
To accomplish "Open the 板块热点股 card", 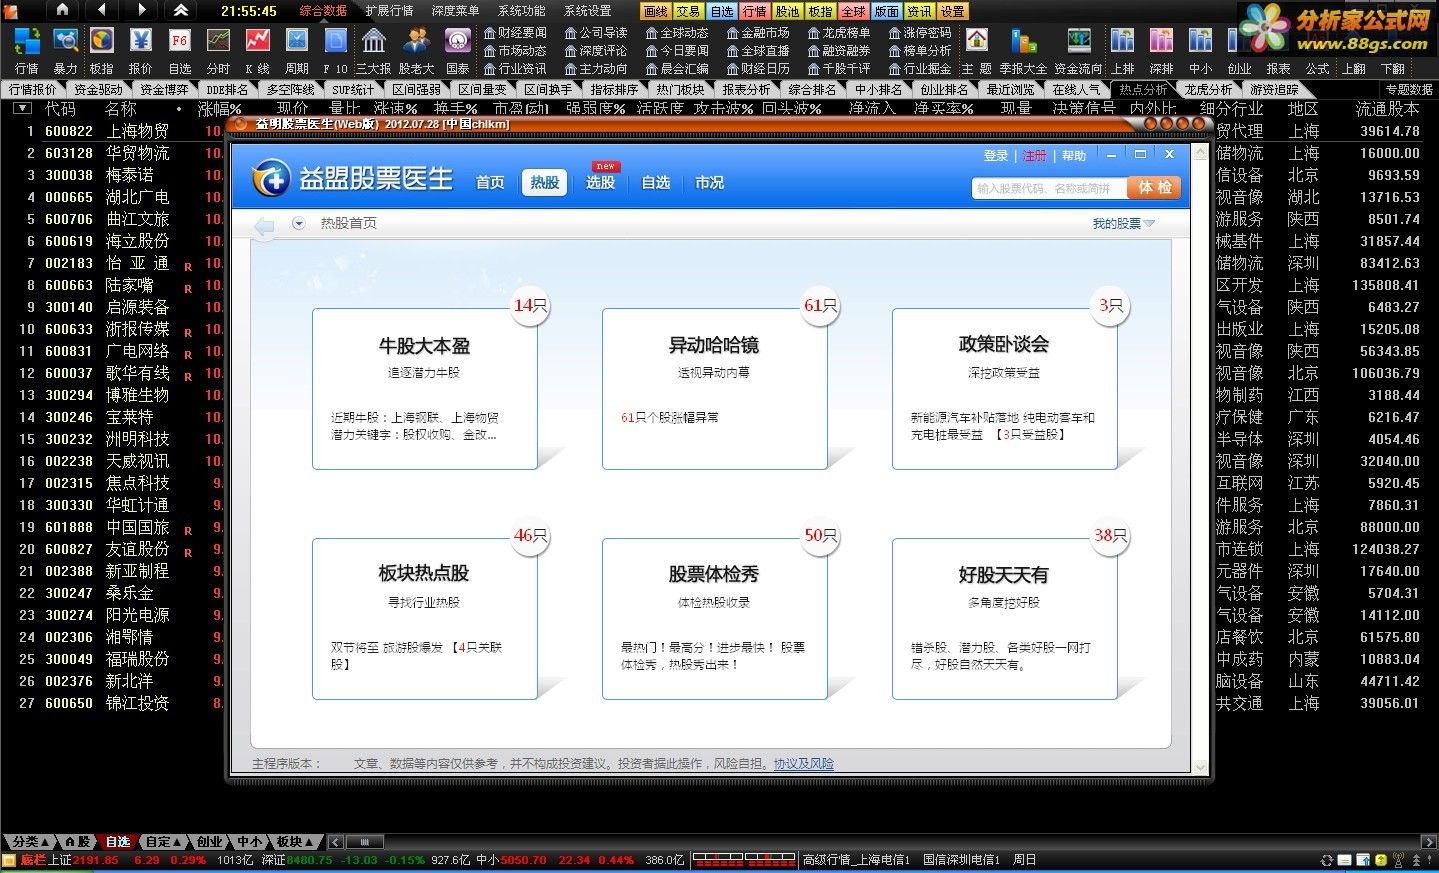I will pos(425,619).
